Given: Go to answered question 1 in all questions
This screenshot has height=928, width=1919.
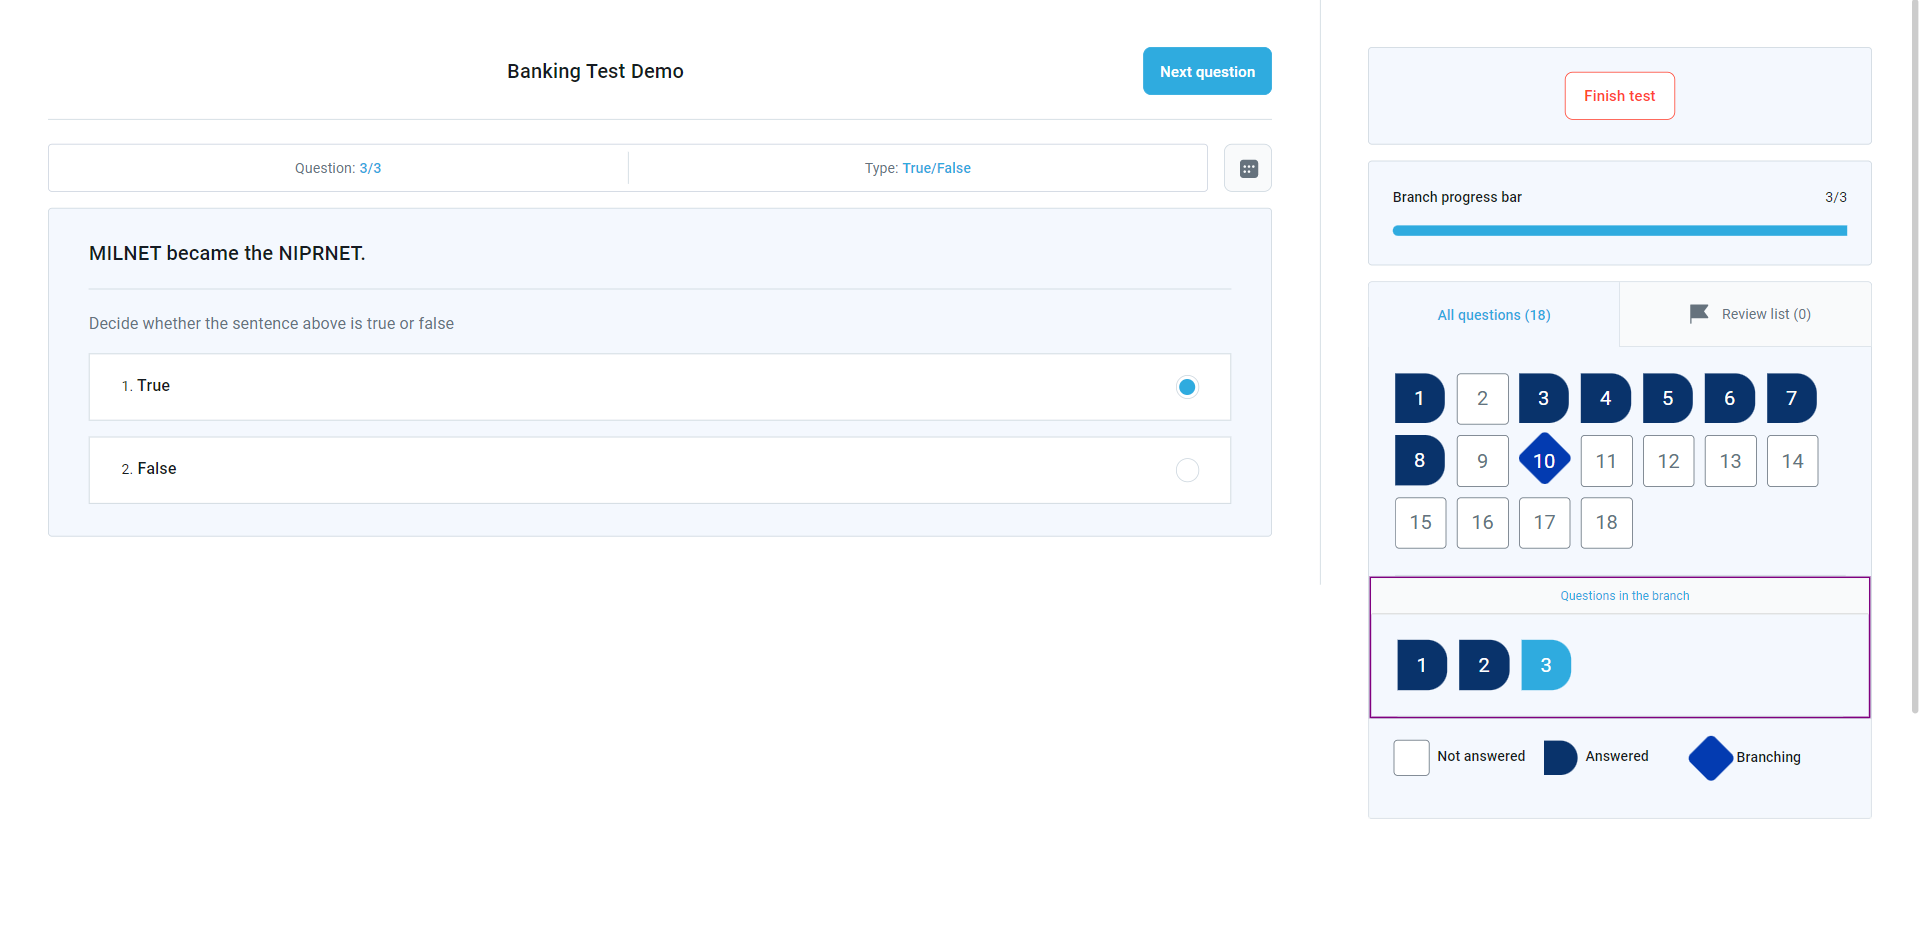Looking at the screenshot, I should pyautogui.click(x=1419, y=398).
